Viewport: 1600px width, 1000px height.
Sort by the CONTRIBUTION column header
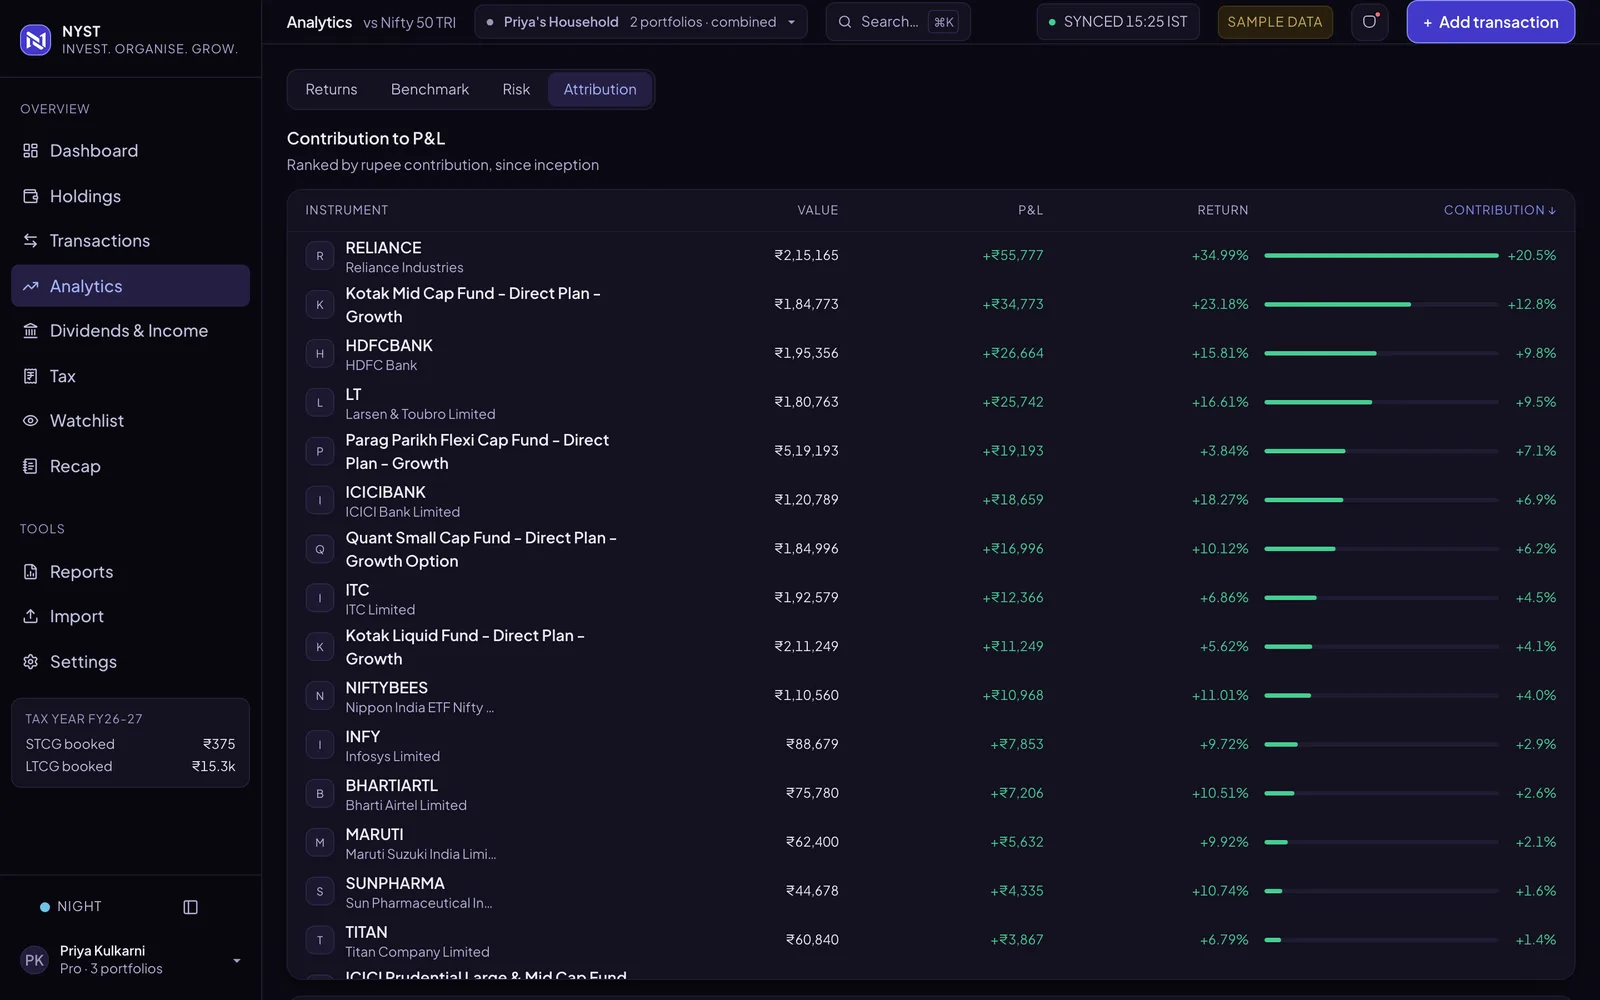(x=1499, y=210)
